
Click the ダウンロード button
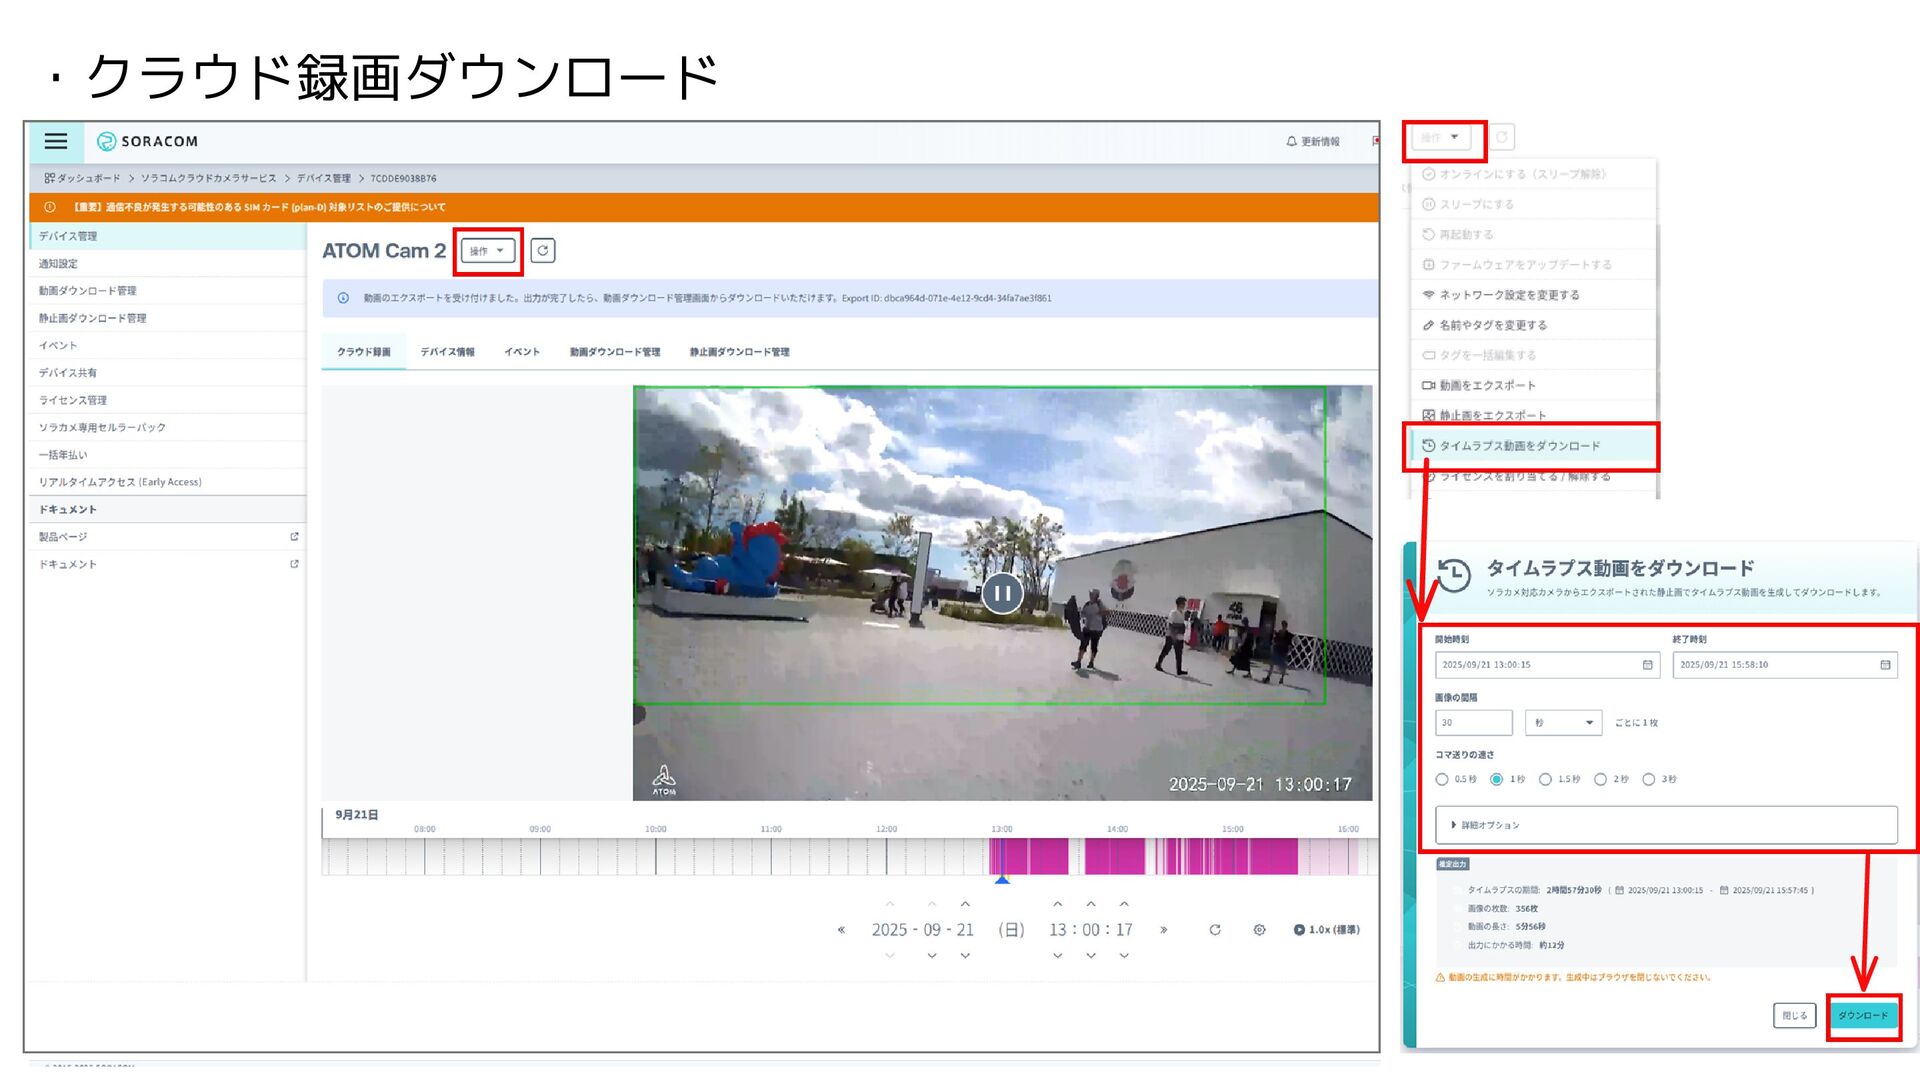coord(1863,1016)
